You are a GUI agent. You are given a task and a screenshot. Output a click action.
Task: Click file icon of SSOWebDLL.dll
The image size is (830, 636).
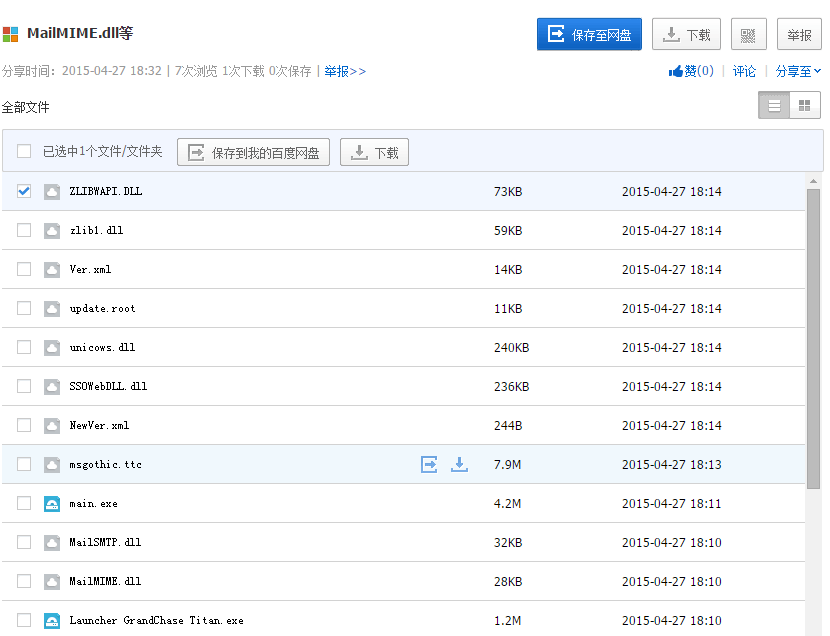click(52, 387)
